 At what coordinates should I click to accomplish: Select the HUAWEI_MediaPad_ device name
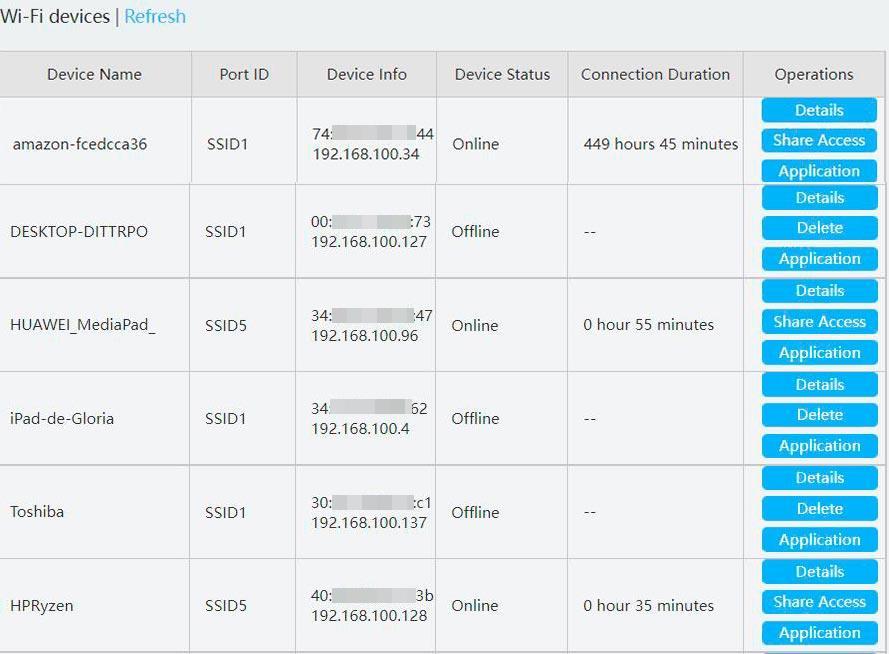(83, 325)
